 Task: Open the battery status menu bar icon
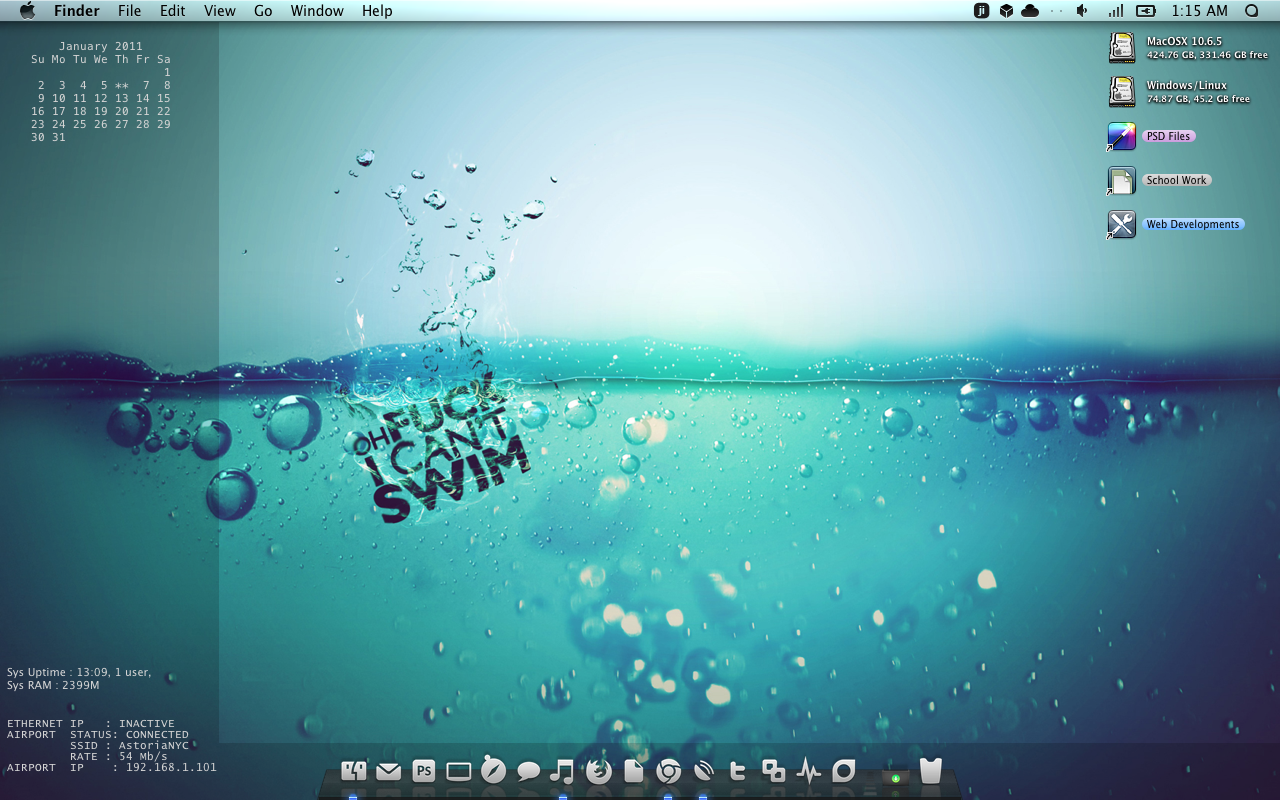[1146, 11]
